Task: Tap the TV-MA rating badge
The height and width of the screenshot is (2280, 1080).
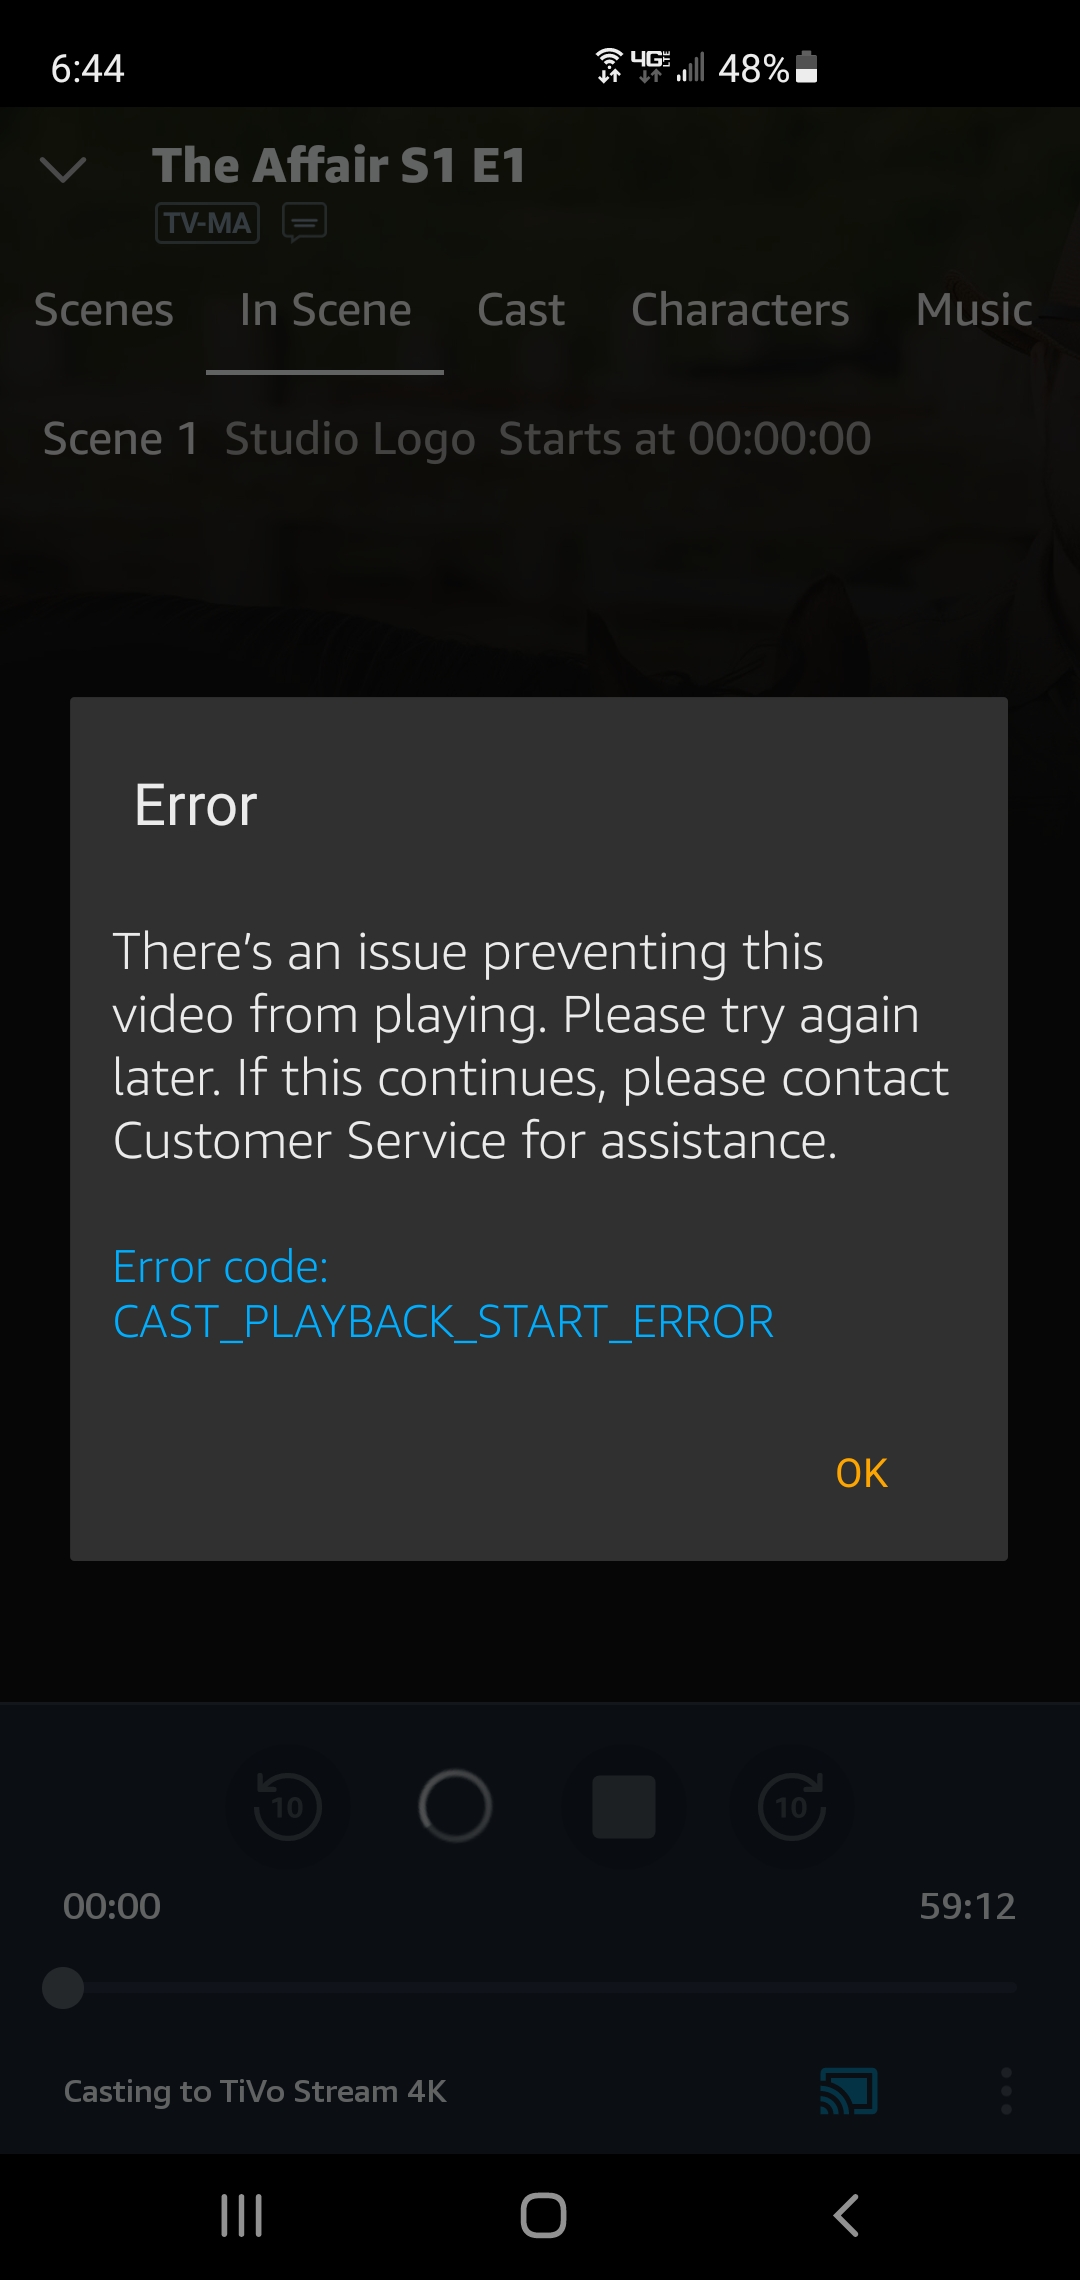Action: 207,223
